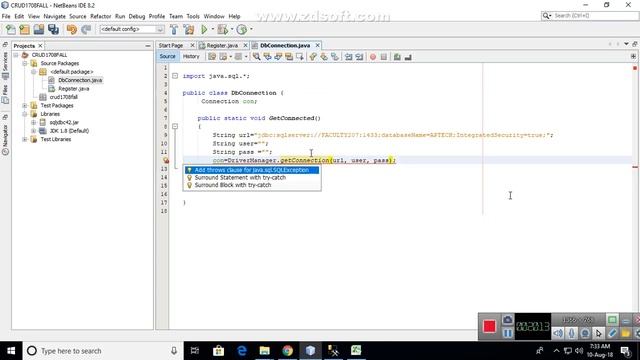Open the Profile Project dropdown arrow
The height and width of the screenshot is (360, 640).
point(251,29)
